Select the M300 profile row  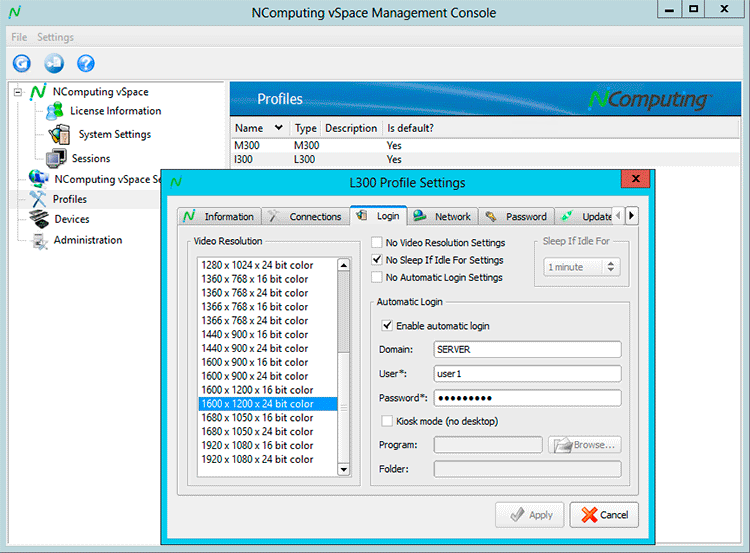(x=485, y=145)
